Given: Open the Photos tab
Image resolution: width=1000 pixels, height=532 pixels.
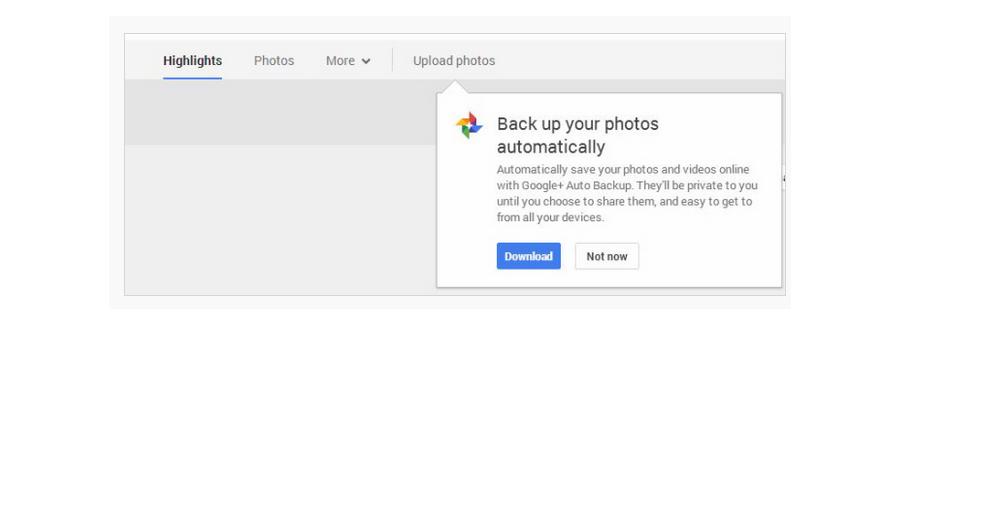Looking at the screenshot, I should pos(274,61).
